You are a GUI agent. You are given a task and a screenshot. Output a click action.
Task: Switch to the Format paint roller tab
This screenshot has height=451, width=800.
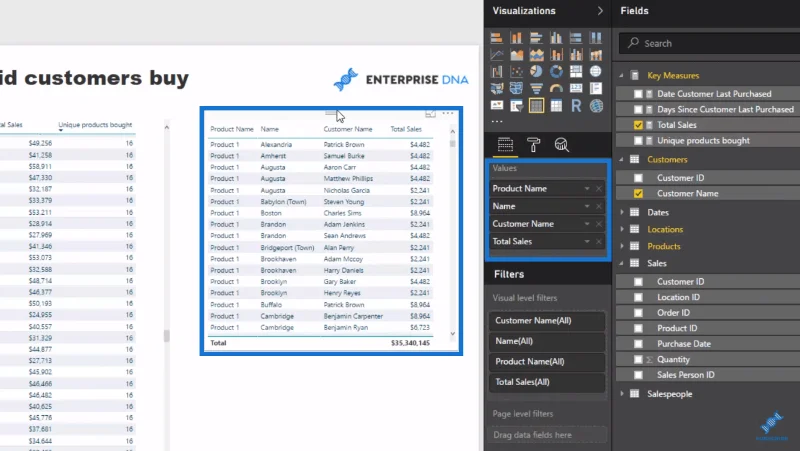click(x=534, y=145)
